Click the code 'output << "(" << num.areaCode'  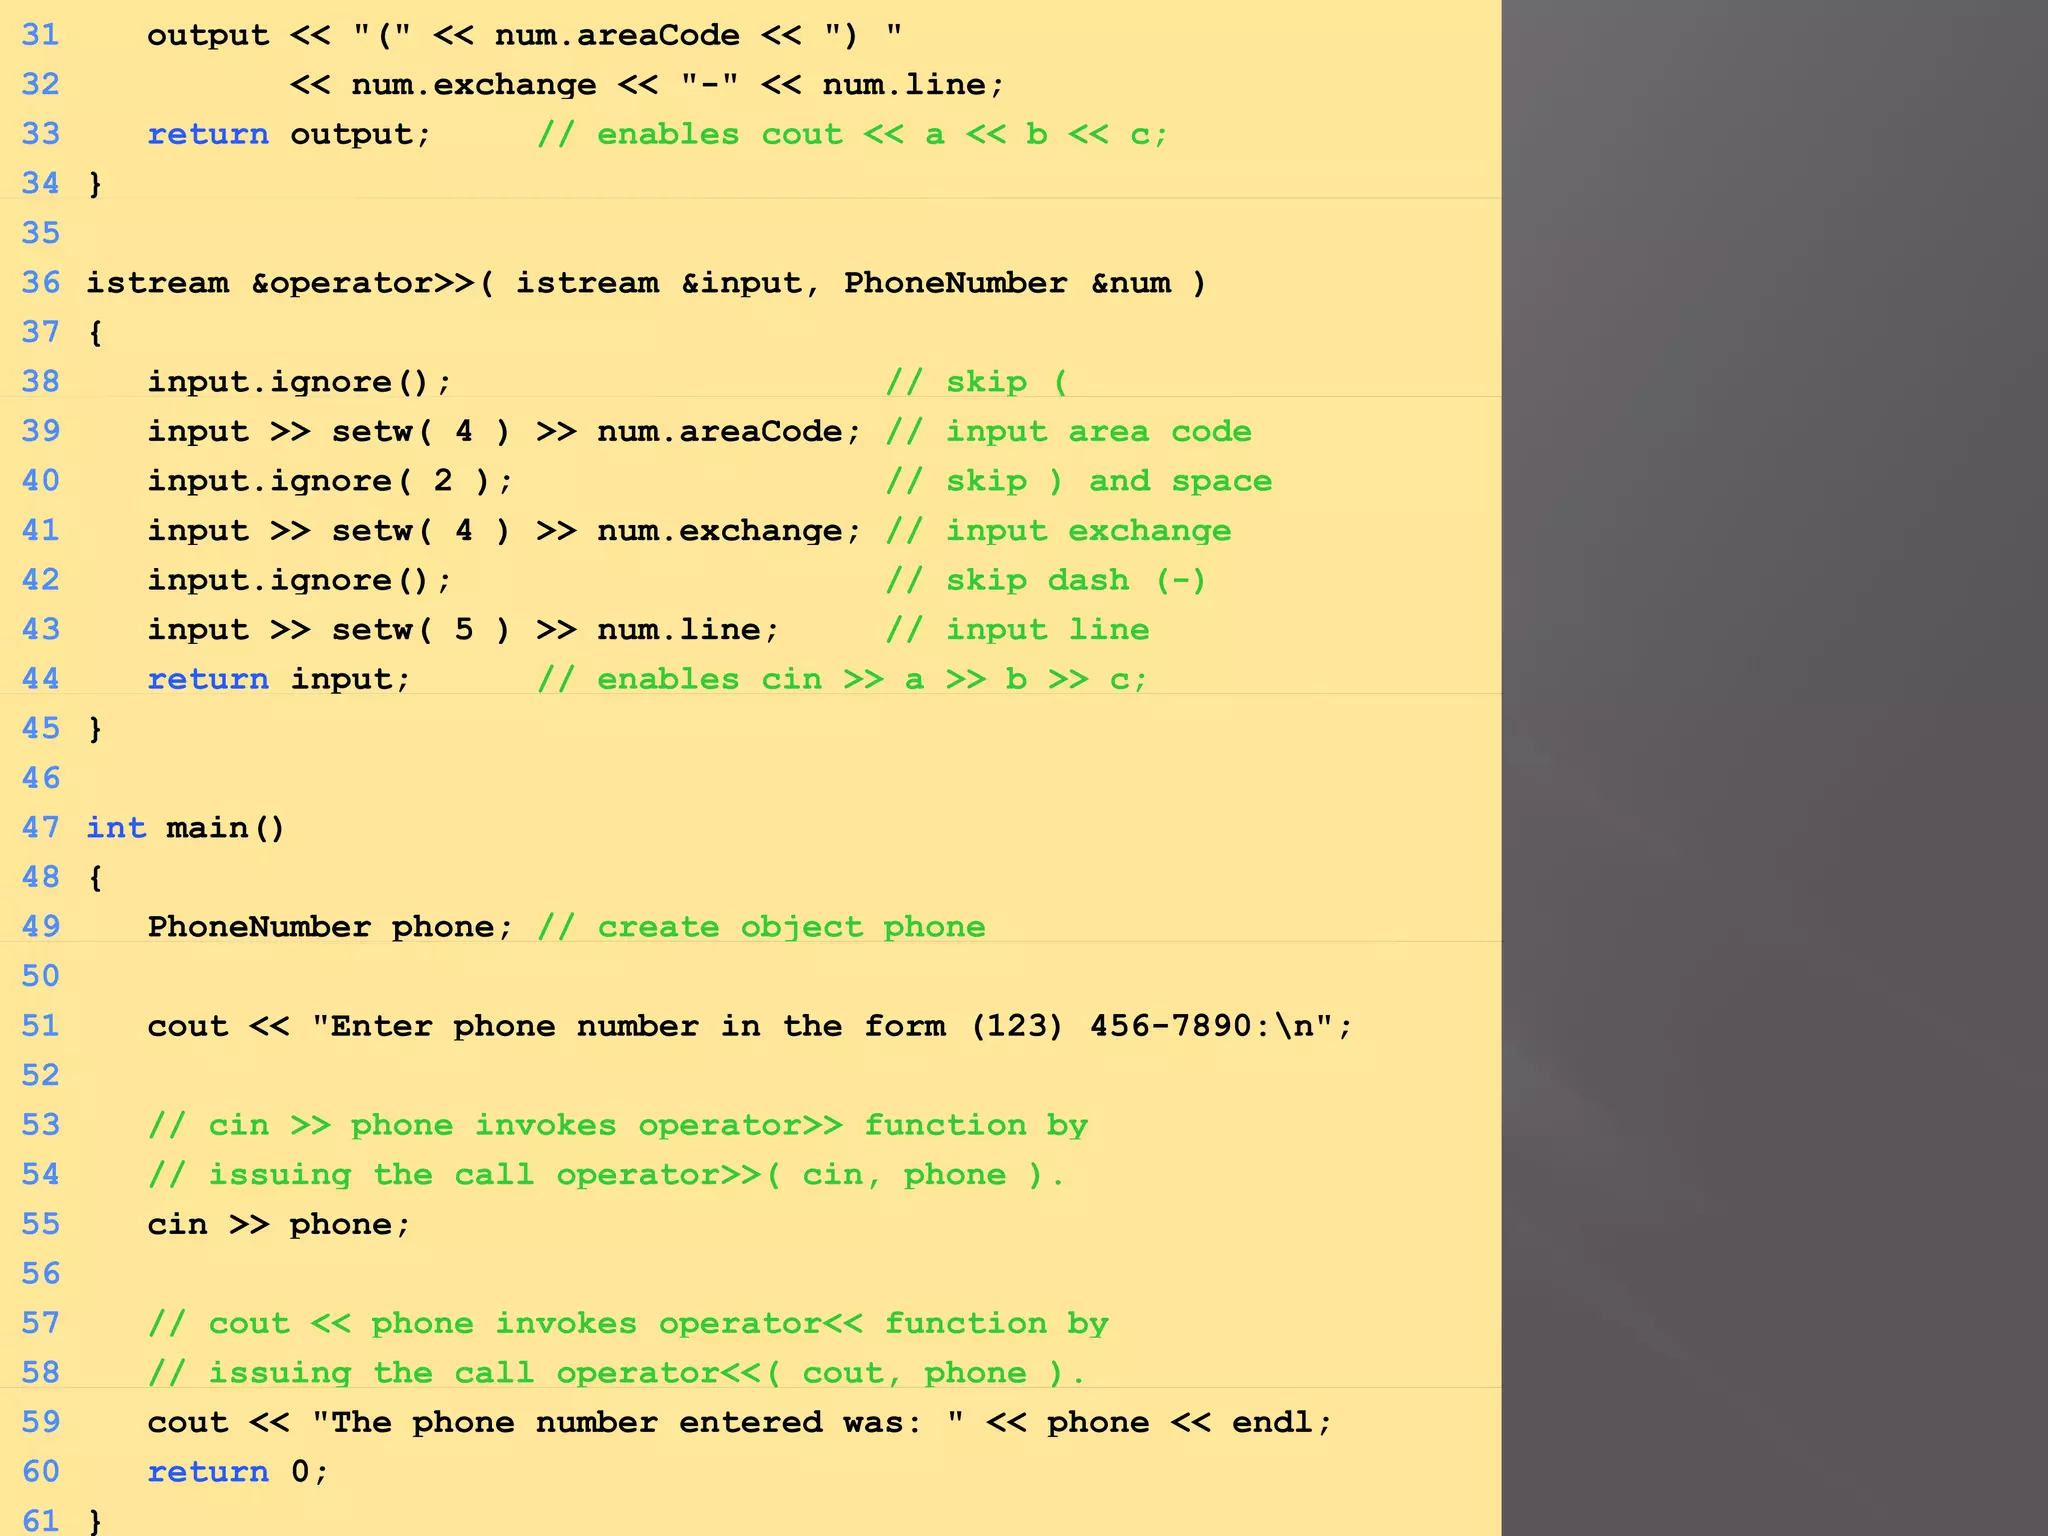coord(444,35)
